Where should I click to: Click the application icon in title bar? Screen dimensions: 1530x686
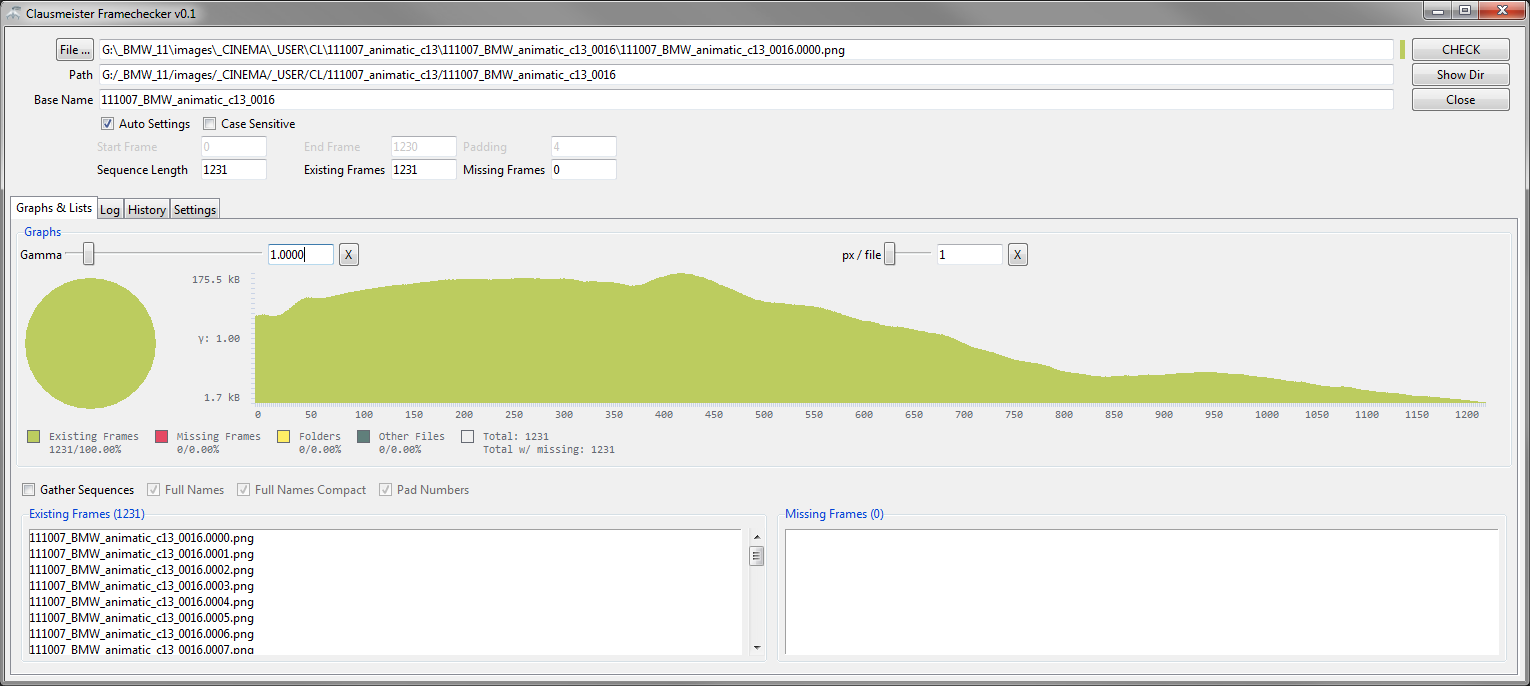[14, 12]
